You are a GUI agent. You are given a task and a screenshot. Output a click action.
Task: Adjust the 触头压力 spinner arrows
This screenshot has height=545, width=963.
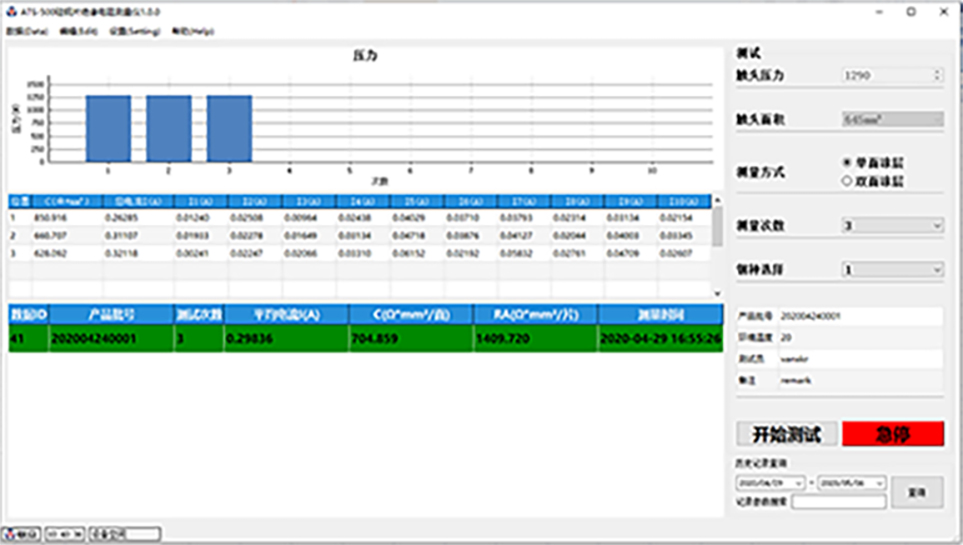point(937,75)
